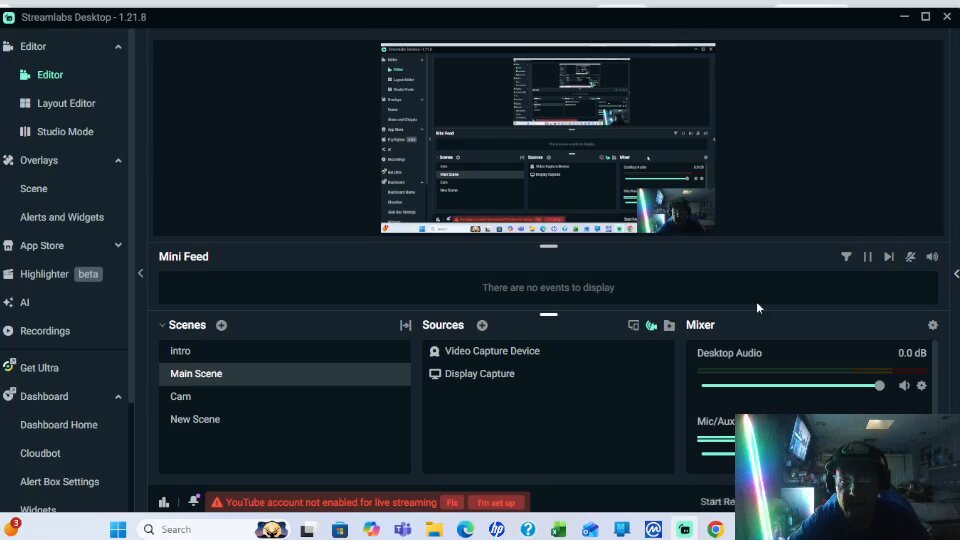This screenshot has width=960, height=540.
Task: Open Alert Box Settings
Action: pyautogui.click(x=59, y=482)
